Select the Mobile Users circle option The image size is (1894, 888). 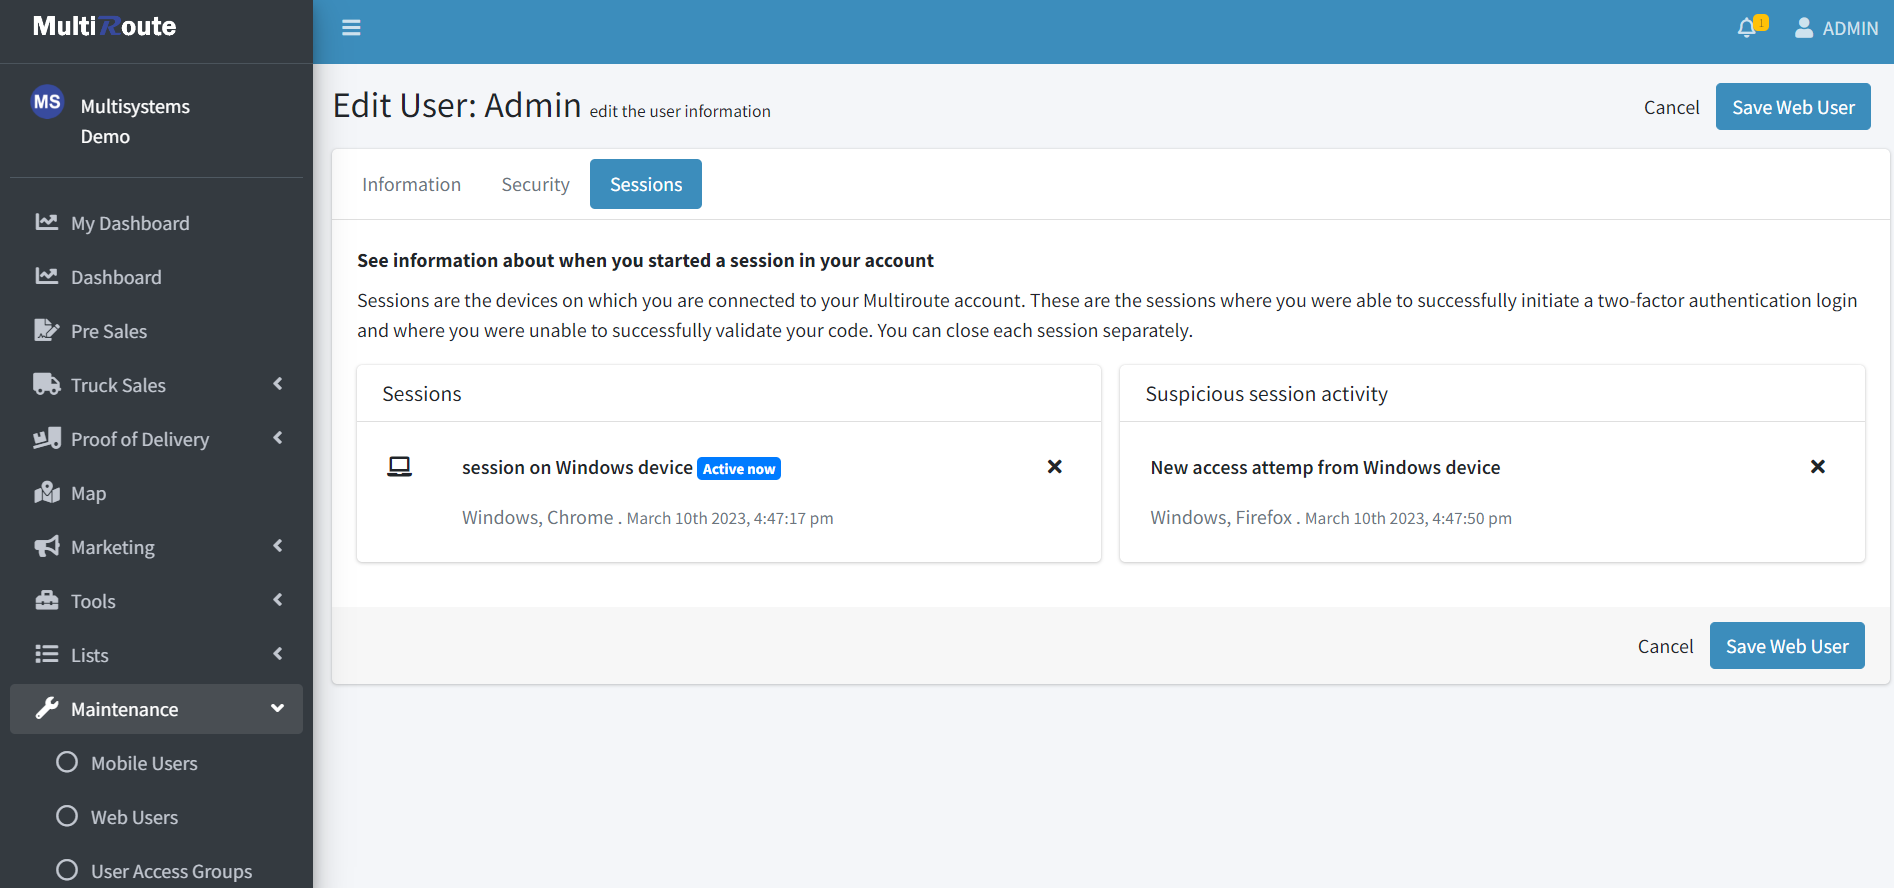pyautogui.click(x=67, y=763)
